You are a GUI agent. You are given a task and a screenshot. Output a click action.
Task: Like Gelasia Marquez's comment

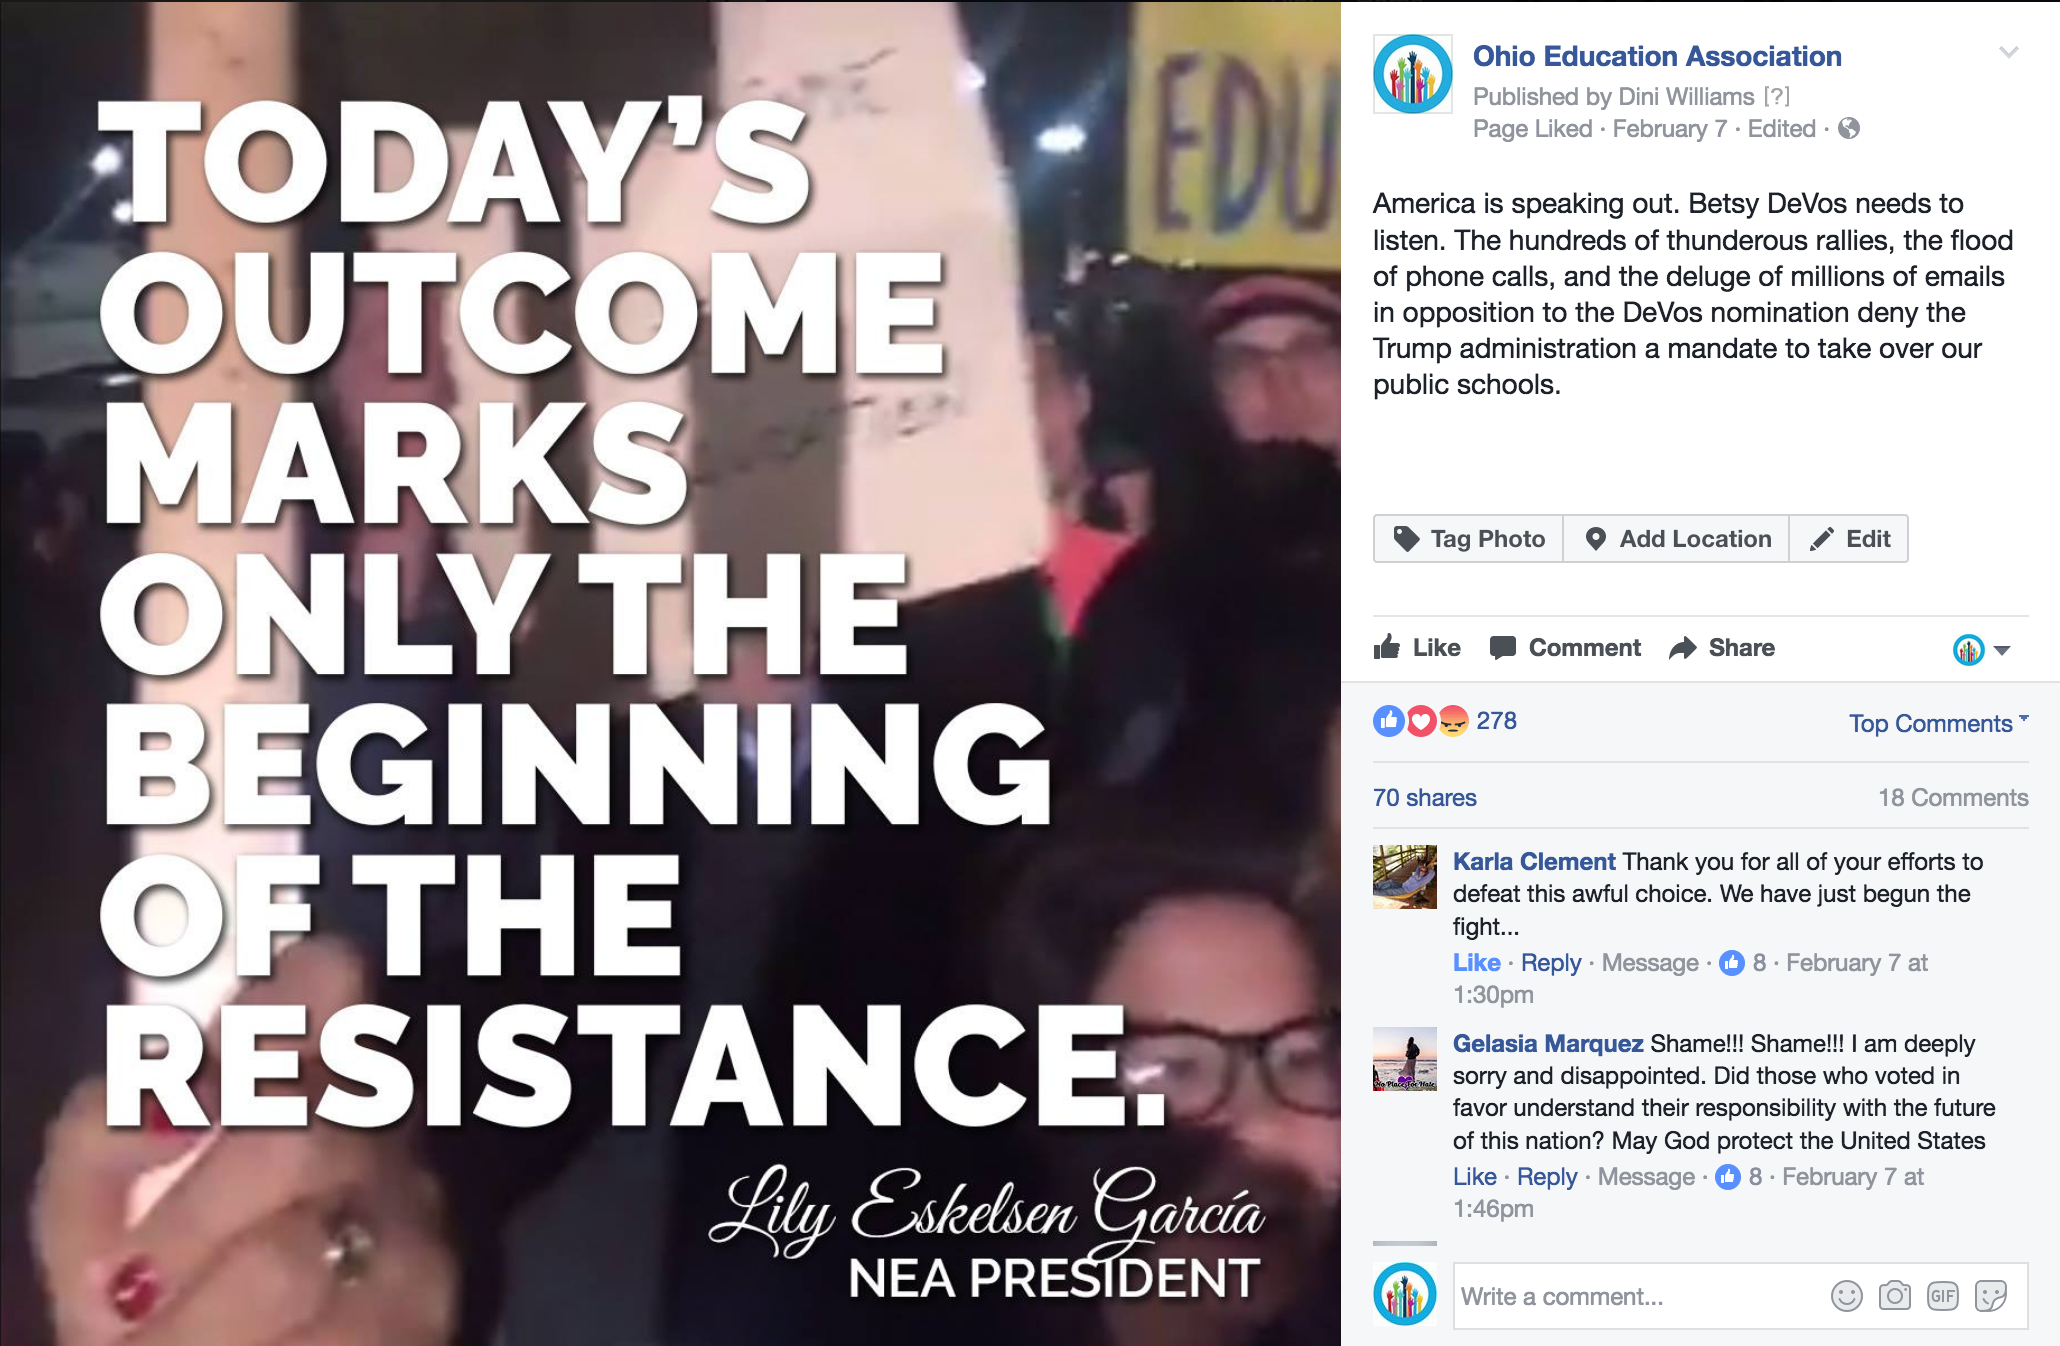click(1474, 1176)
